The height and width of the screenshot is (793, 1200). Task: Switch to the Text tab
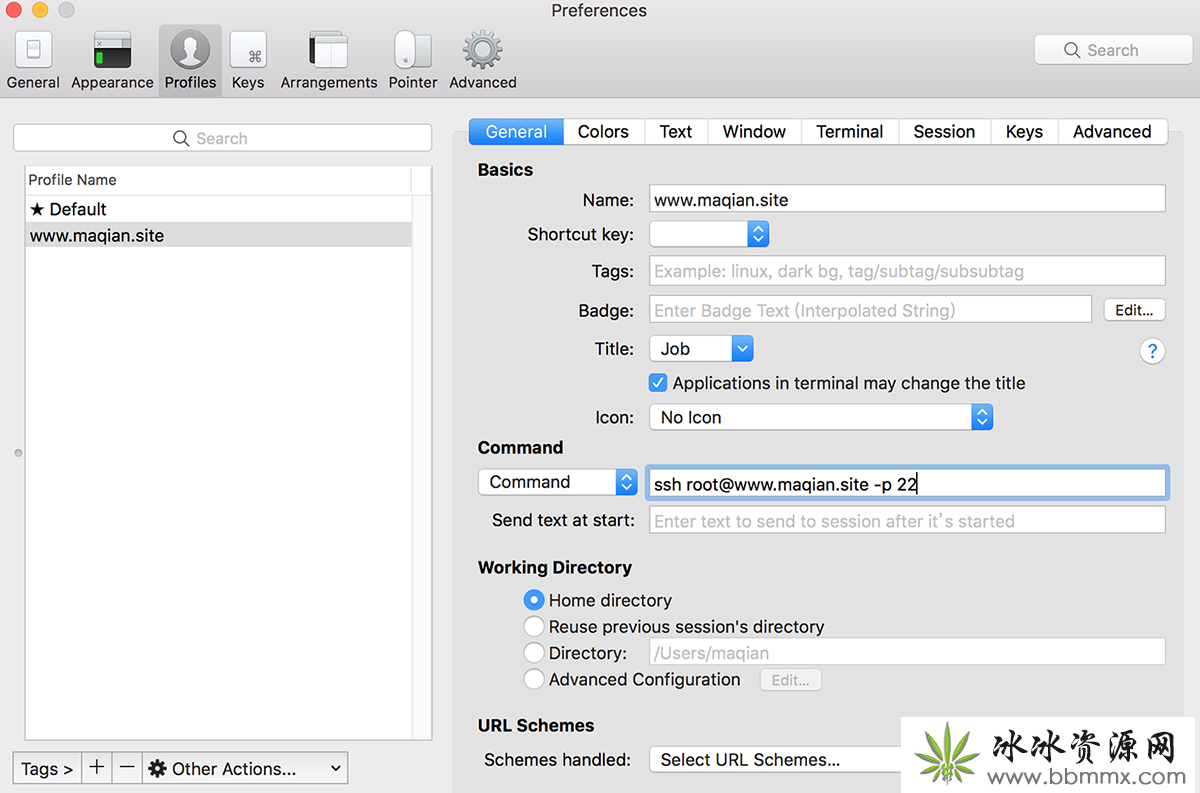(676, 131)
